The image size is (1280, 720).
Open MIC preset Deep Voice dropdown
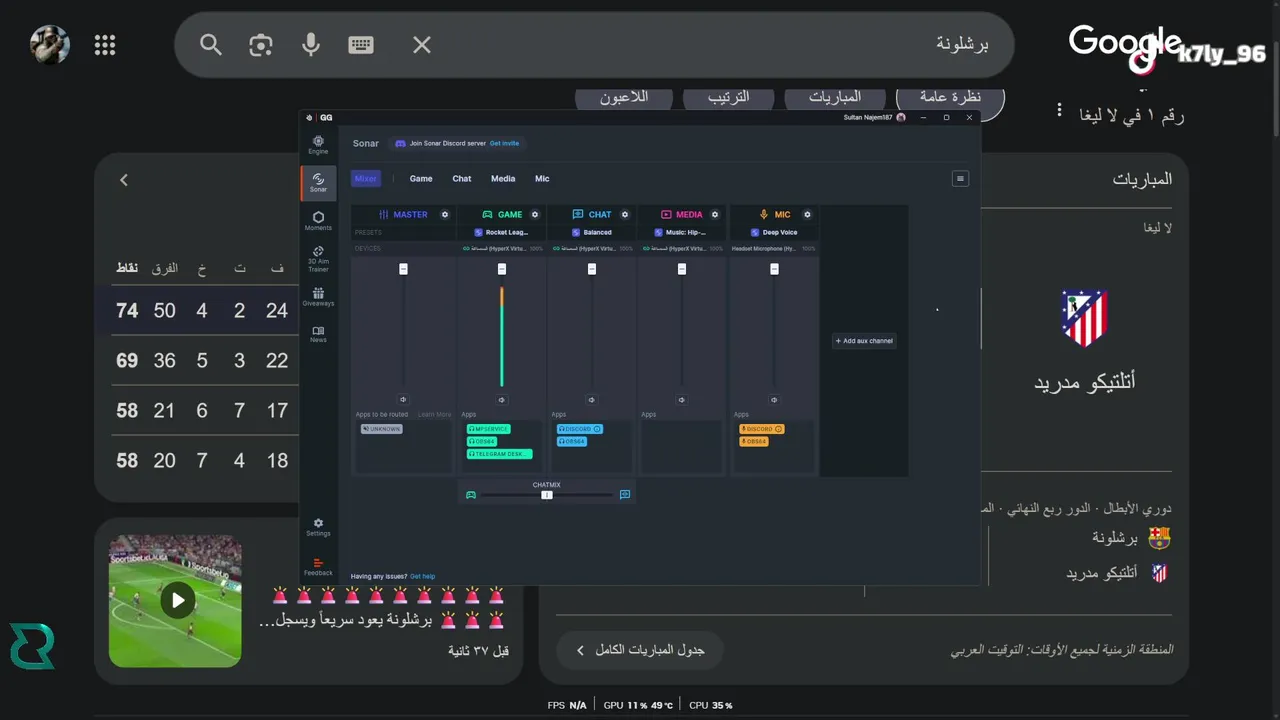tap(774, 232)
